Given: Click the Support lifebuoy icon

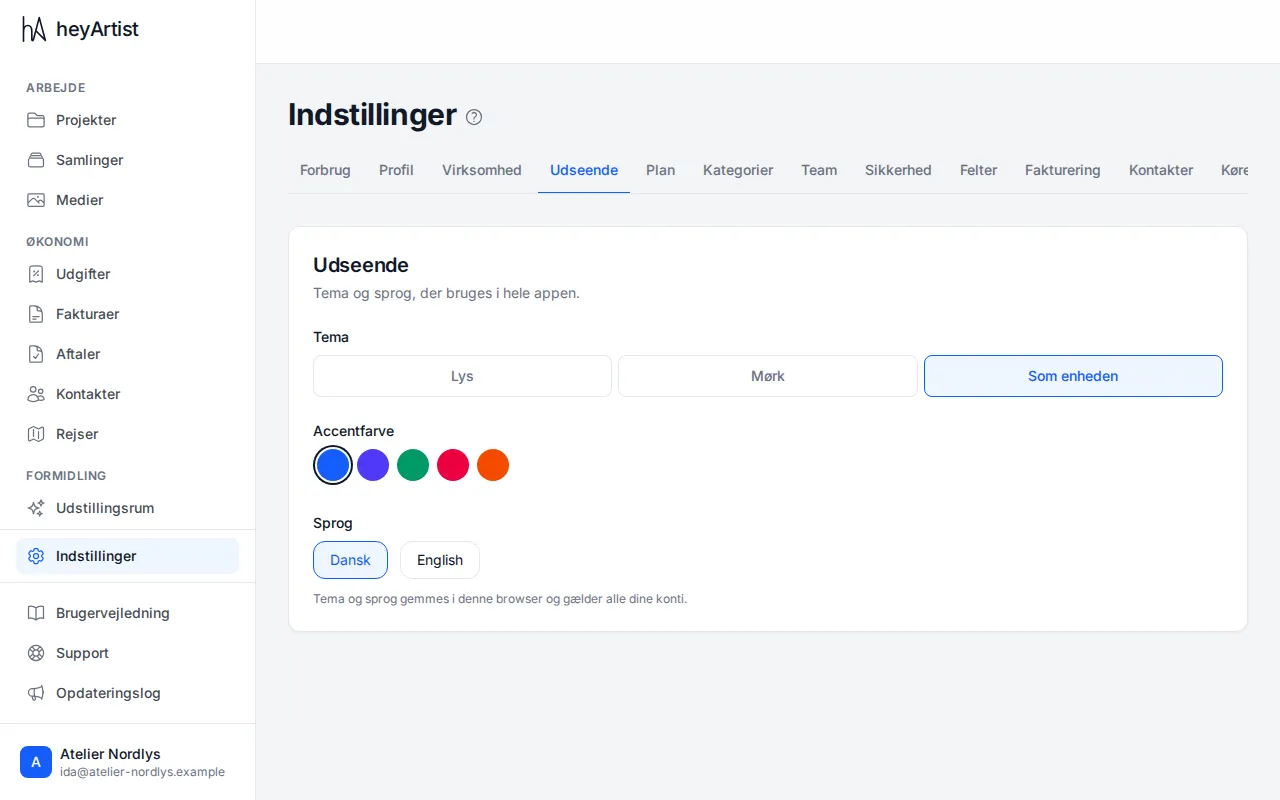Looking at the screenshot, I should [x=36, y=653].
